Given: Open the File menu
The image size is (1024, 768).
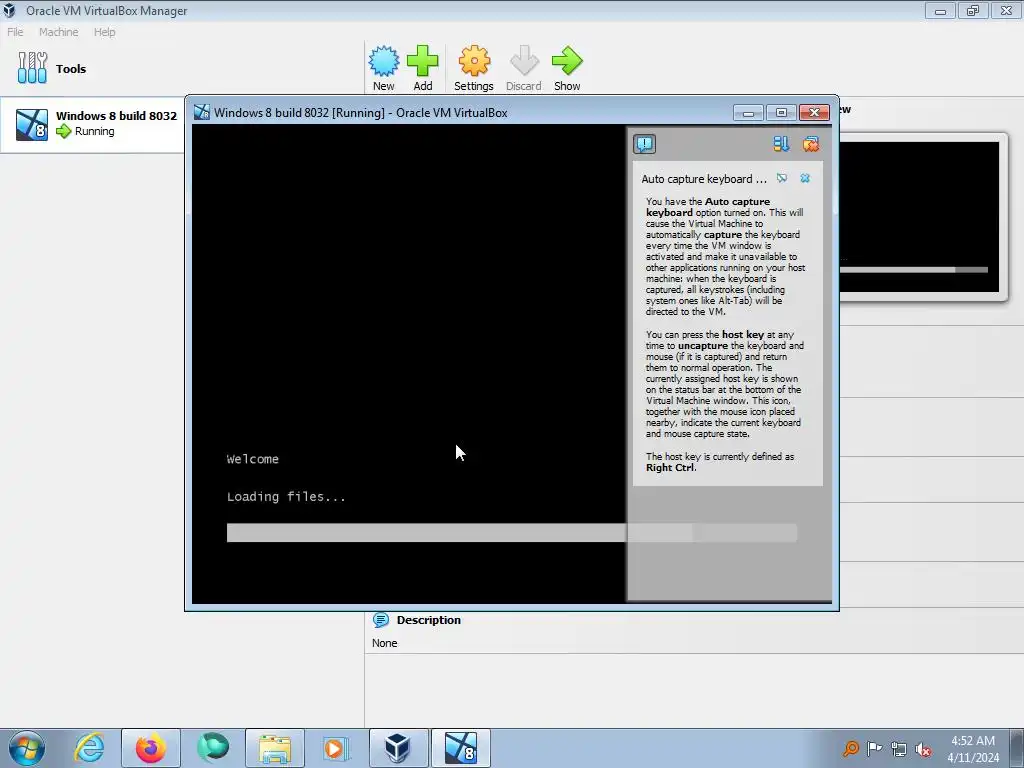Looking at the screenshot, I should (x=15, y=32).
